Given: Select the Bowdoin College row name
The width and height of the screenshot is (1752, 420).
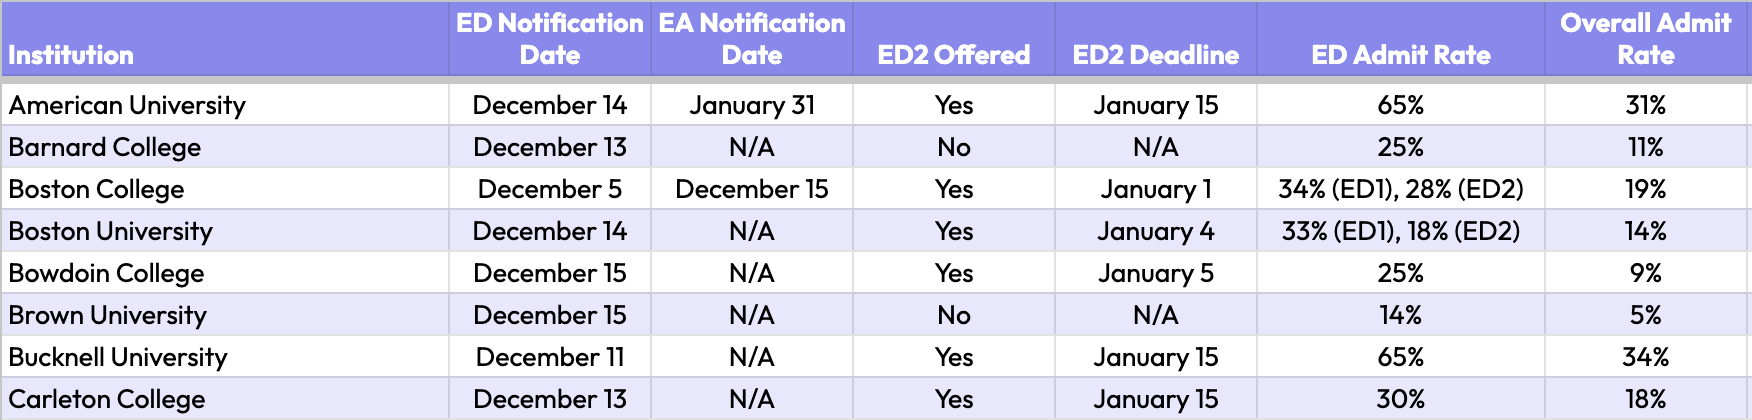Looking at the screenshot, I should pos(107,273).
